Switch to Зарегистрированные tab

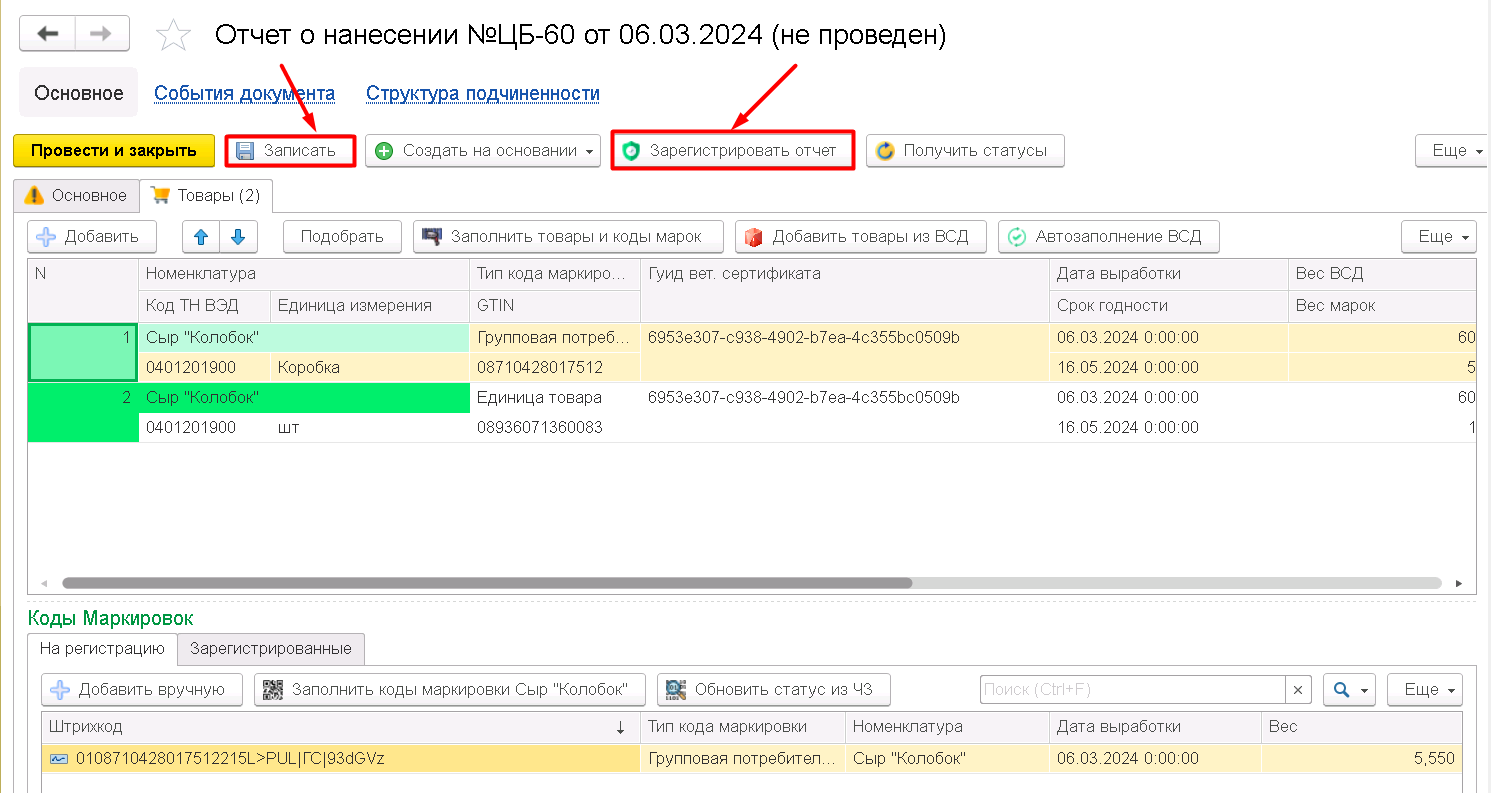click(271, 648)
